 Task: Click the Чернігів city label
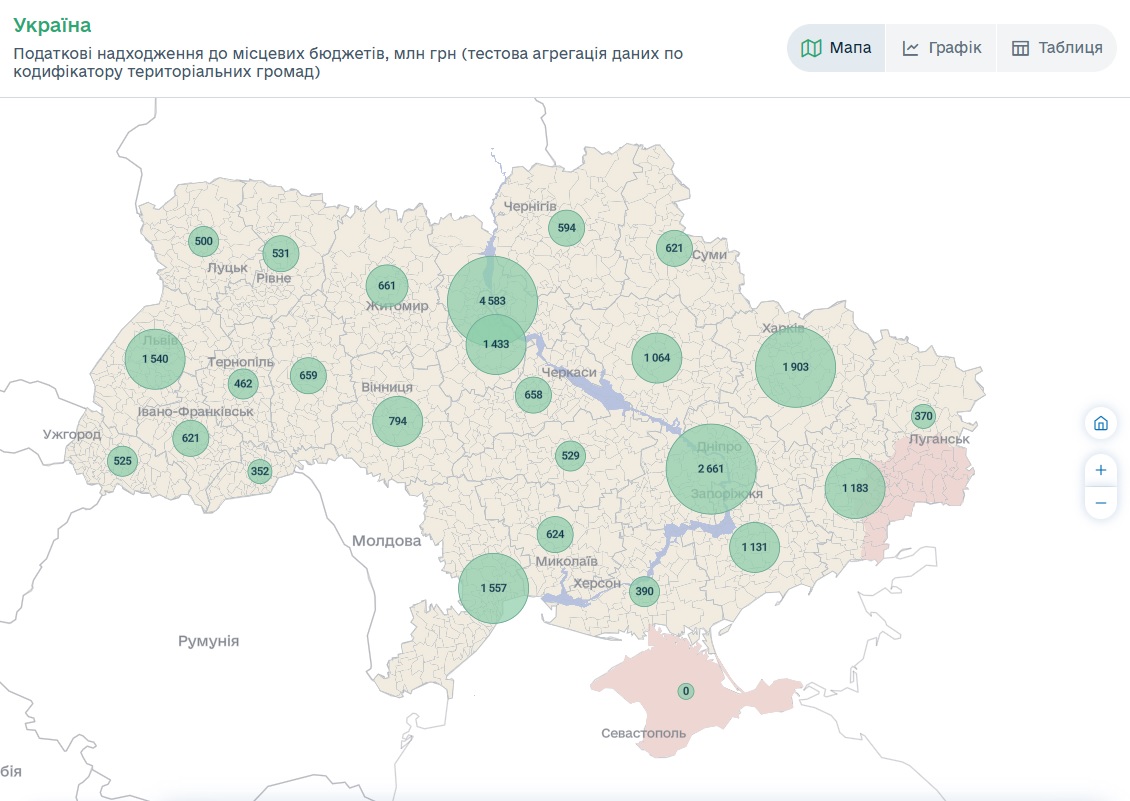530,206
